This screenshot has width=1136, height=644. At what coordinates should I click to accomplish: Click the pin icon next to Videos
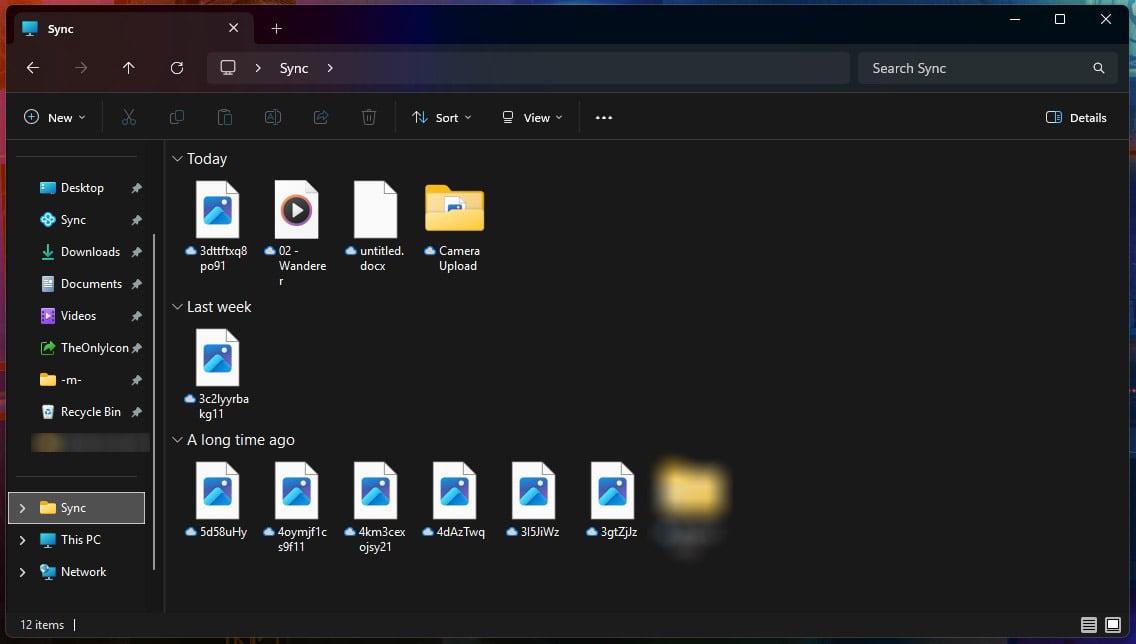(136, 315)
